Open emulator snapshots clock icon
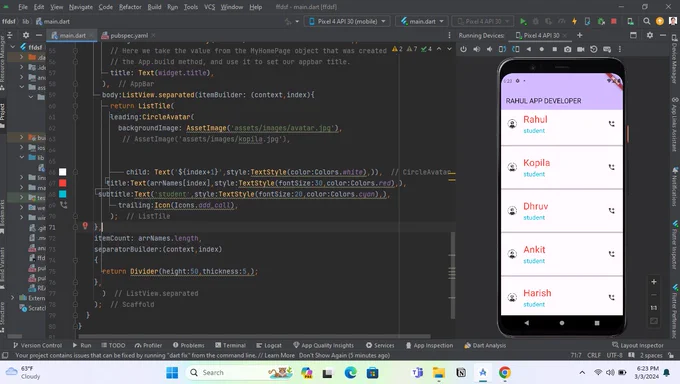The height and width of the screenshot is (384, 680). (x=593, y=49)
